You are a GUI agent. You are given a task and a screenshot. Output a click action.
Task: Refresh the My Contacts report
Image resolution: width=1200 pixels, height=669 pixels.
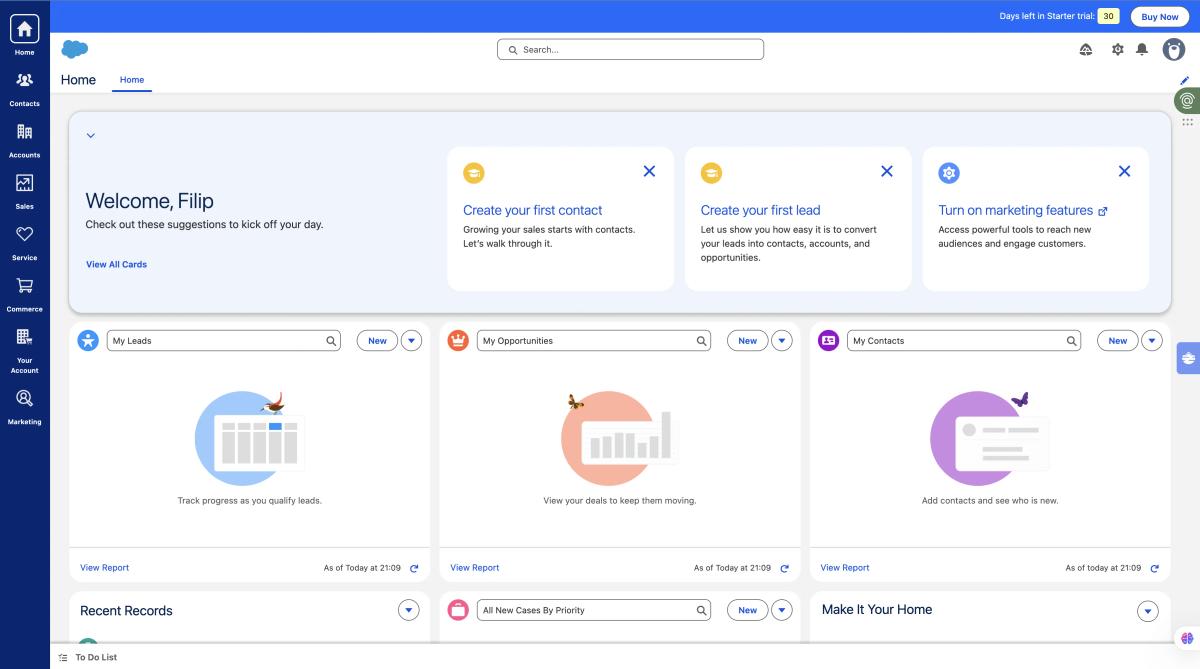(1154, 568)
